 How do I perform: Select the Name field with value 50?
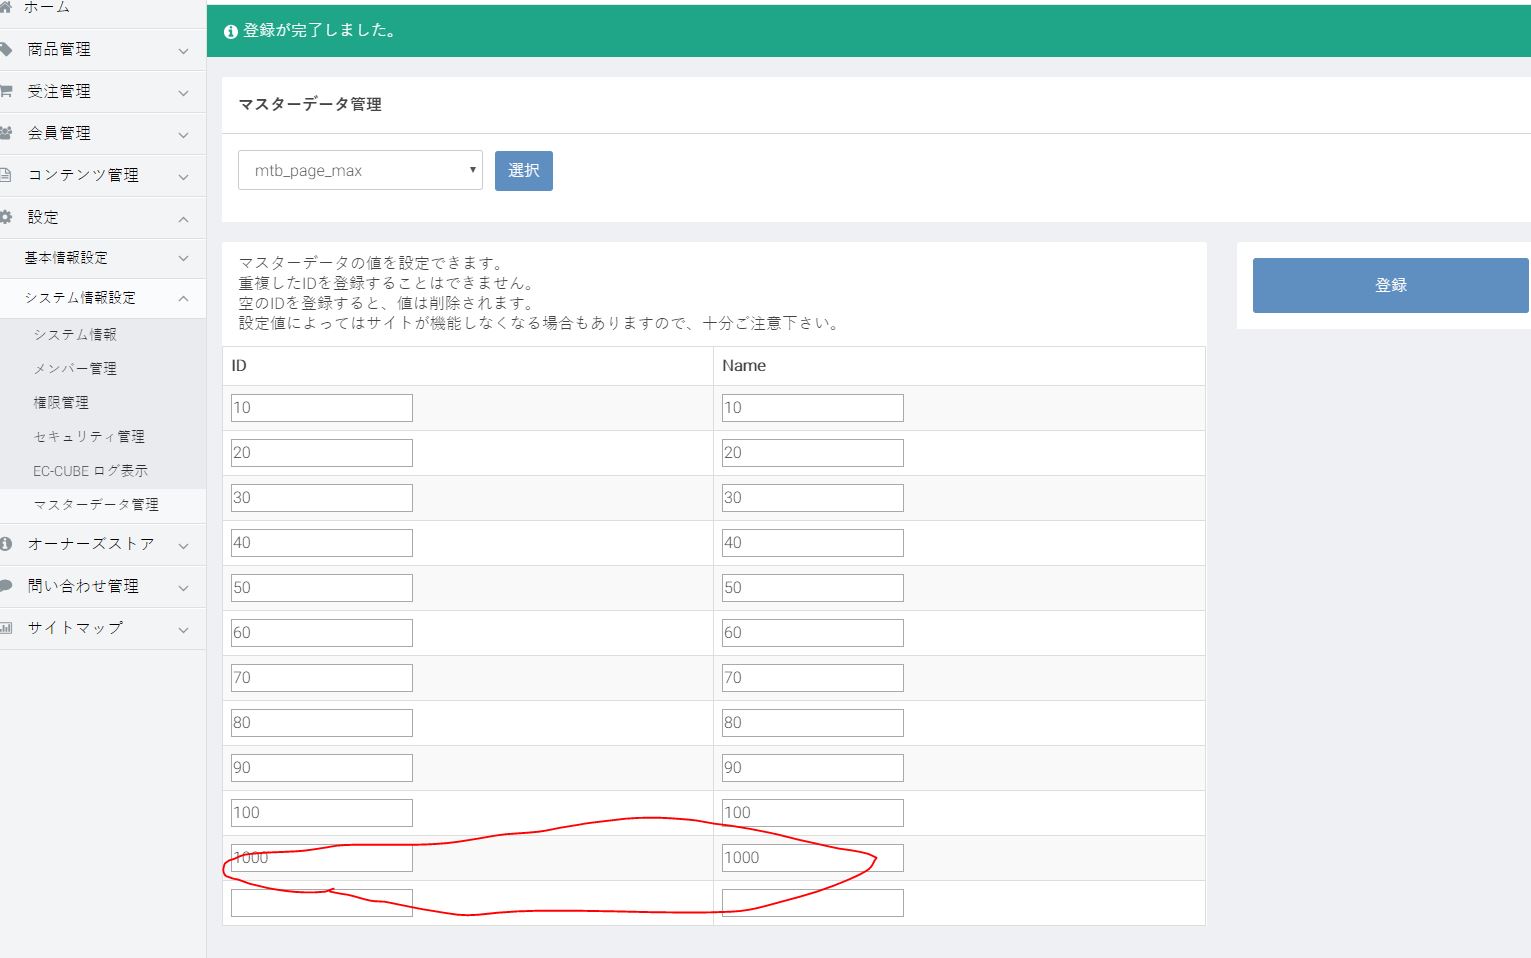[x=812, y=588]
